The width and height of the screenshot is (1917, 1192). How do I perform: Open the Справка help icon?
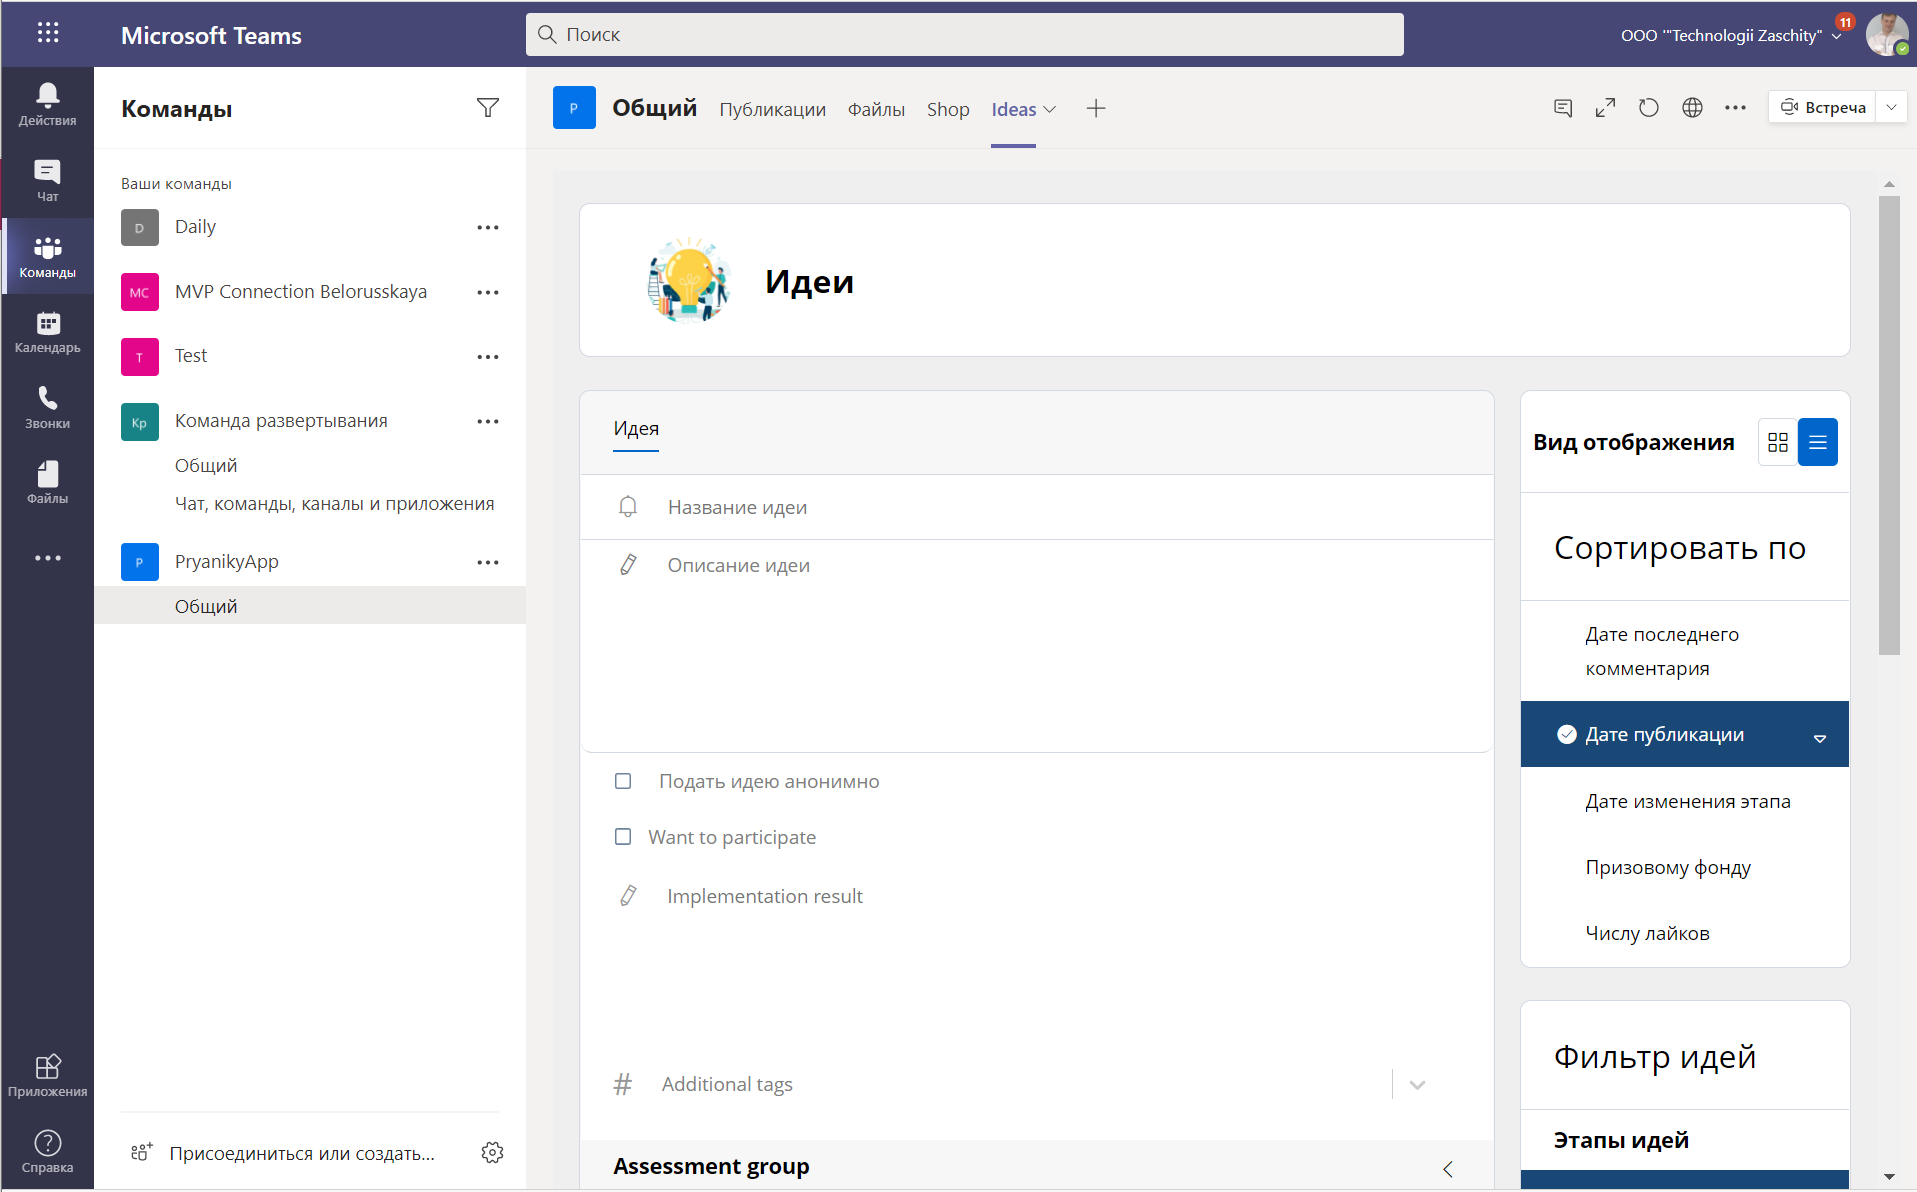(x=47, y=1151)
